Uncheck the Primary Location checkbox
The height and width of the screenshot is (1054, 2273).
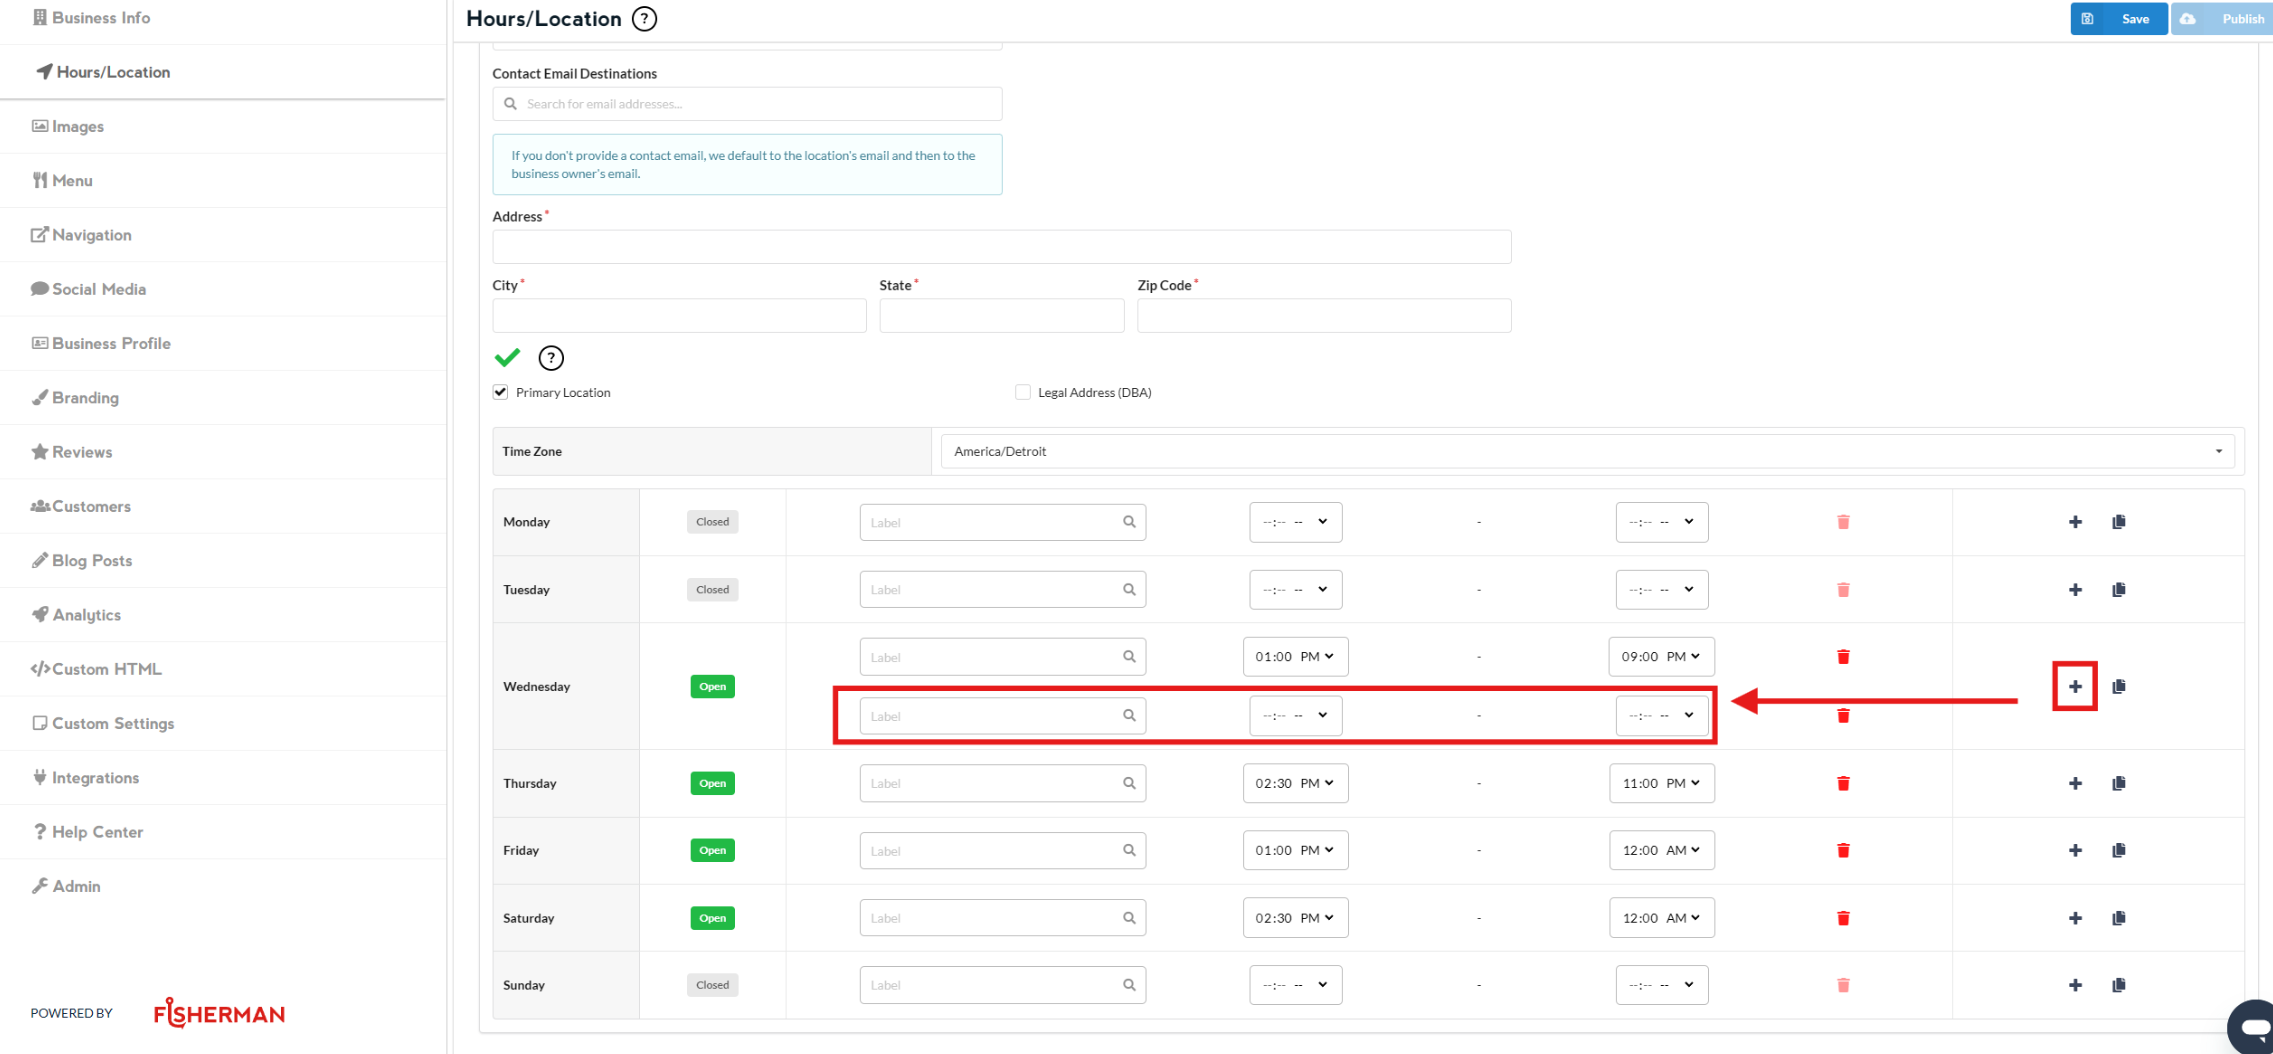point(501,392)
